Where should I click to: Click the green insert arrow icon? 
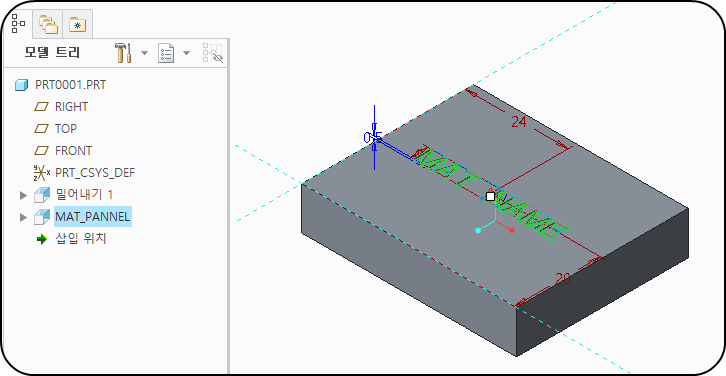[x=42, y=239]
